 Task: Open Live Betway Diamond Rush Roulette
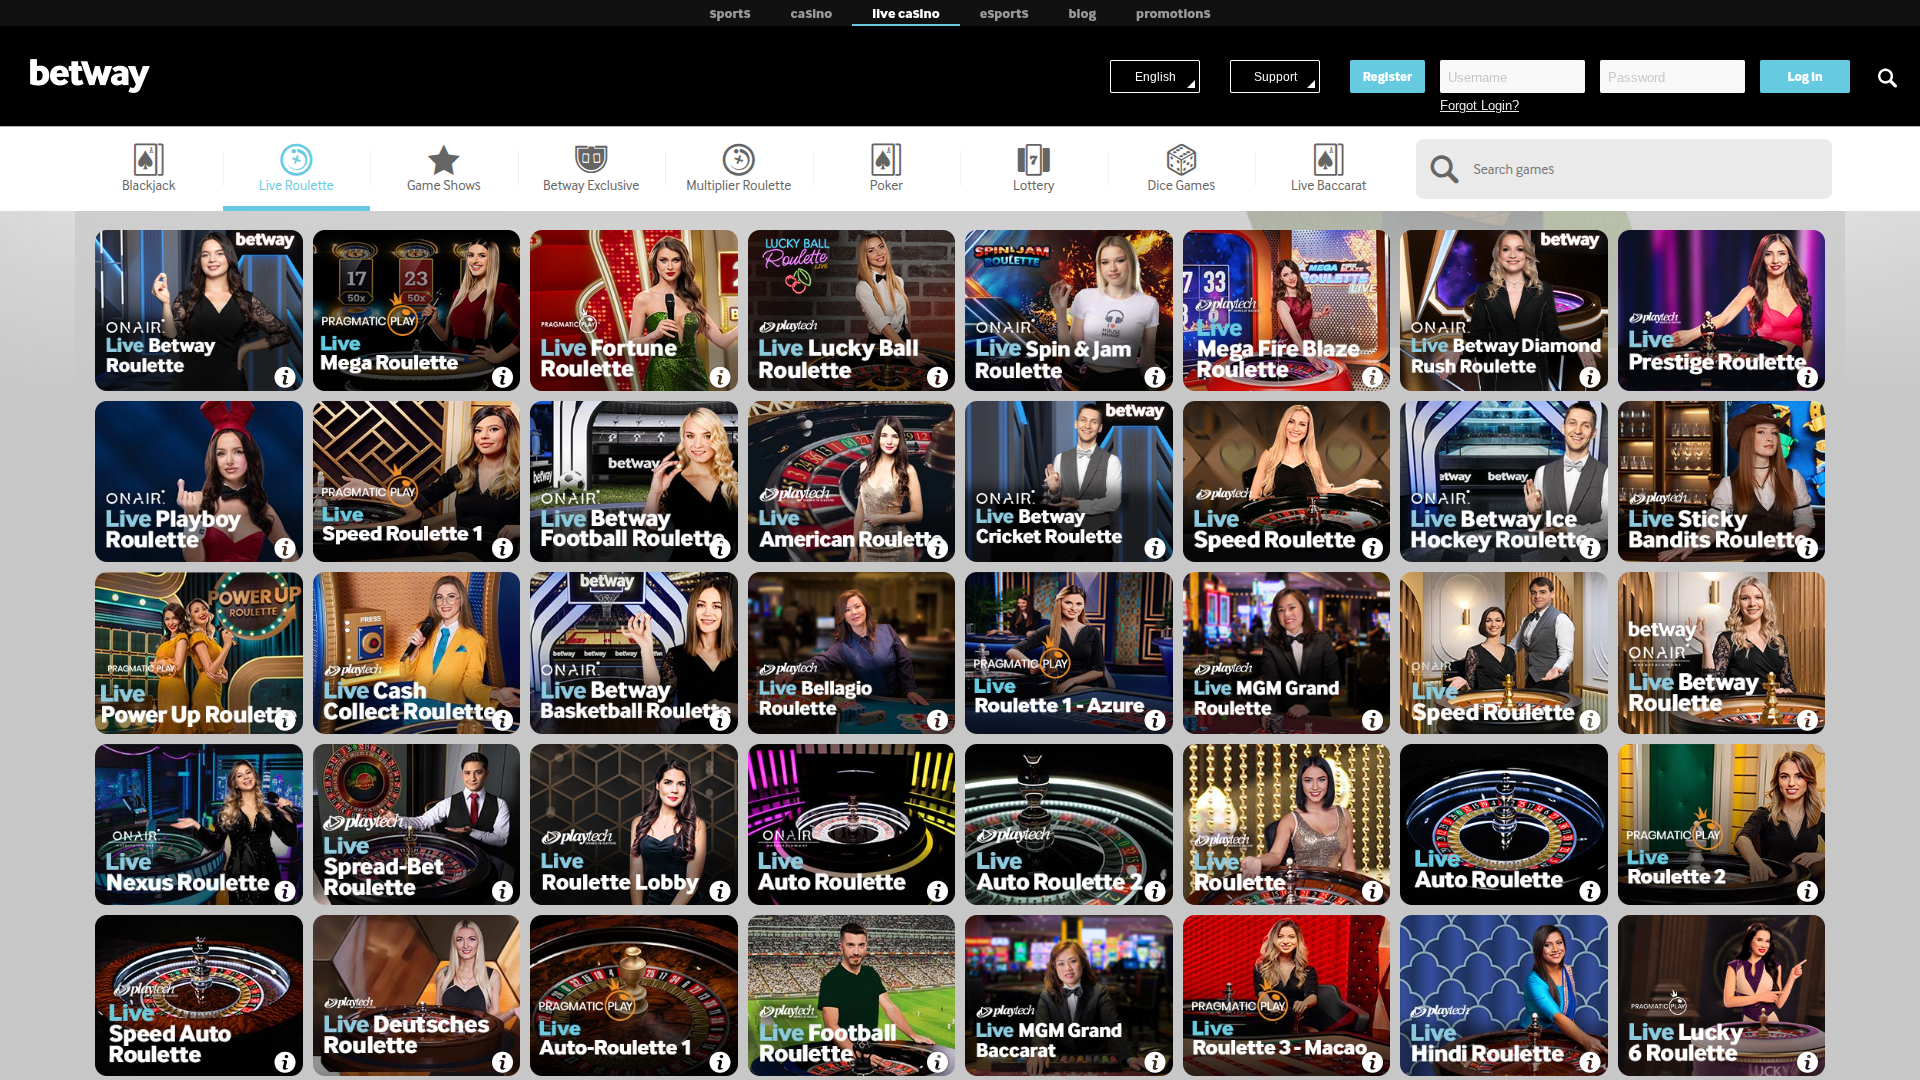click(x=1504, y=310)
